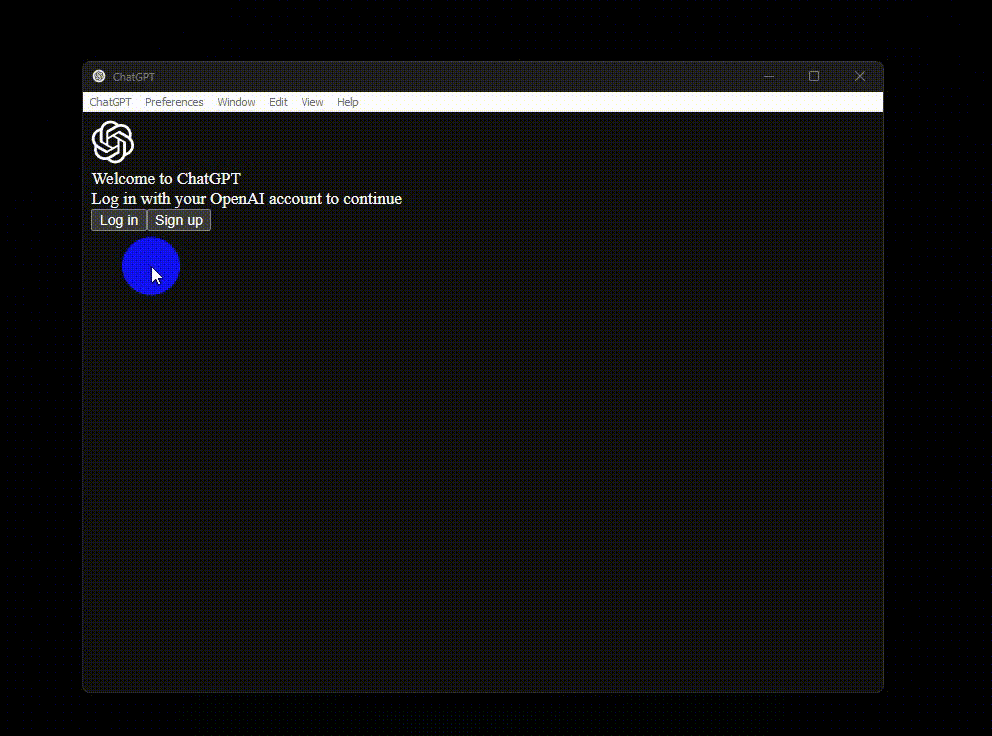The width and height of the screenshot is (992, 736).
Task: Close the ChatGPT window
Action: coord(859,76)
